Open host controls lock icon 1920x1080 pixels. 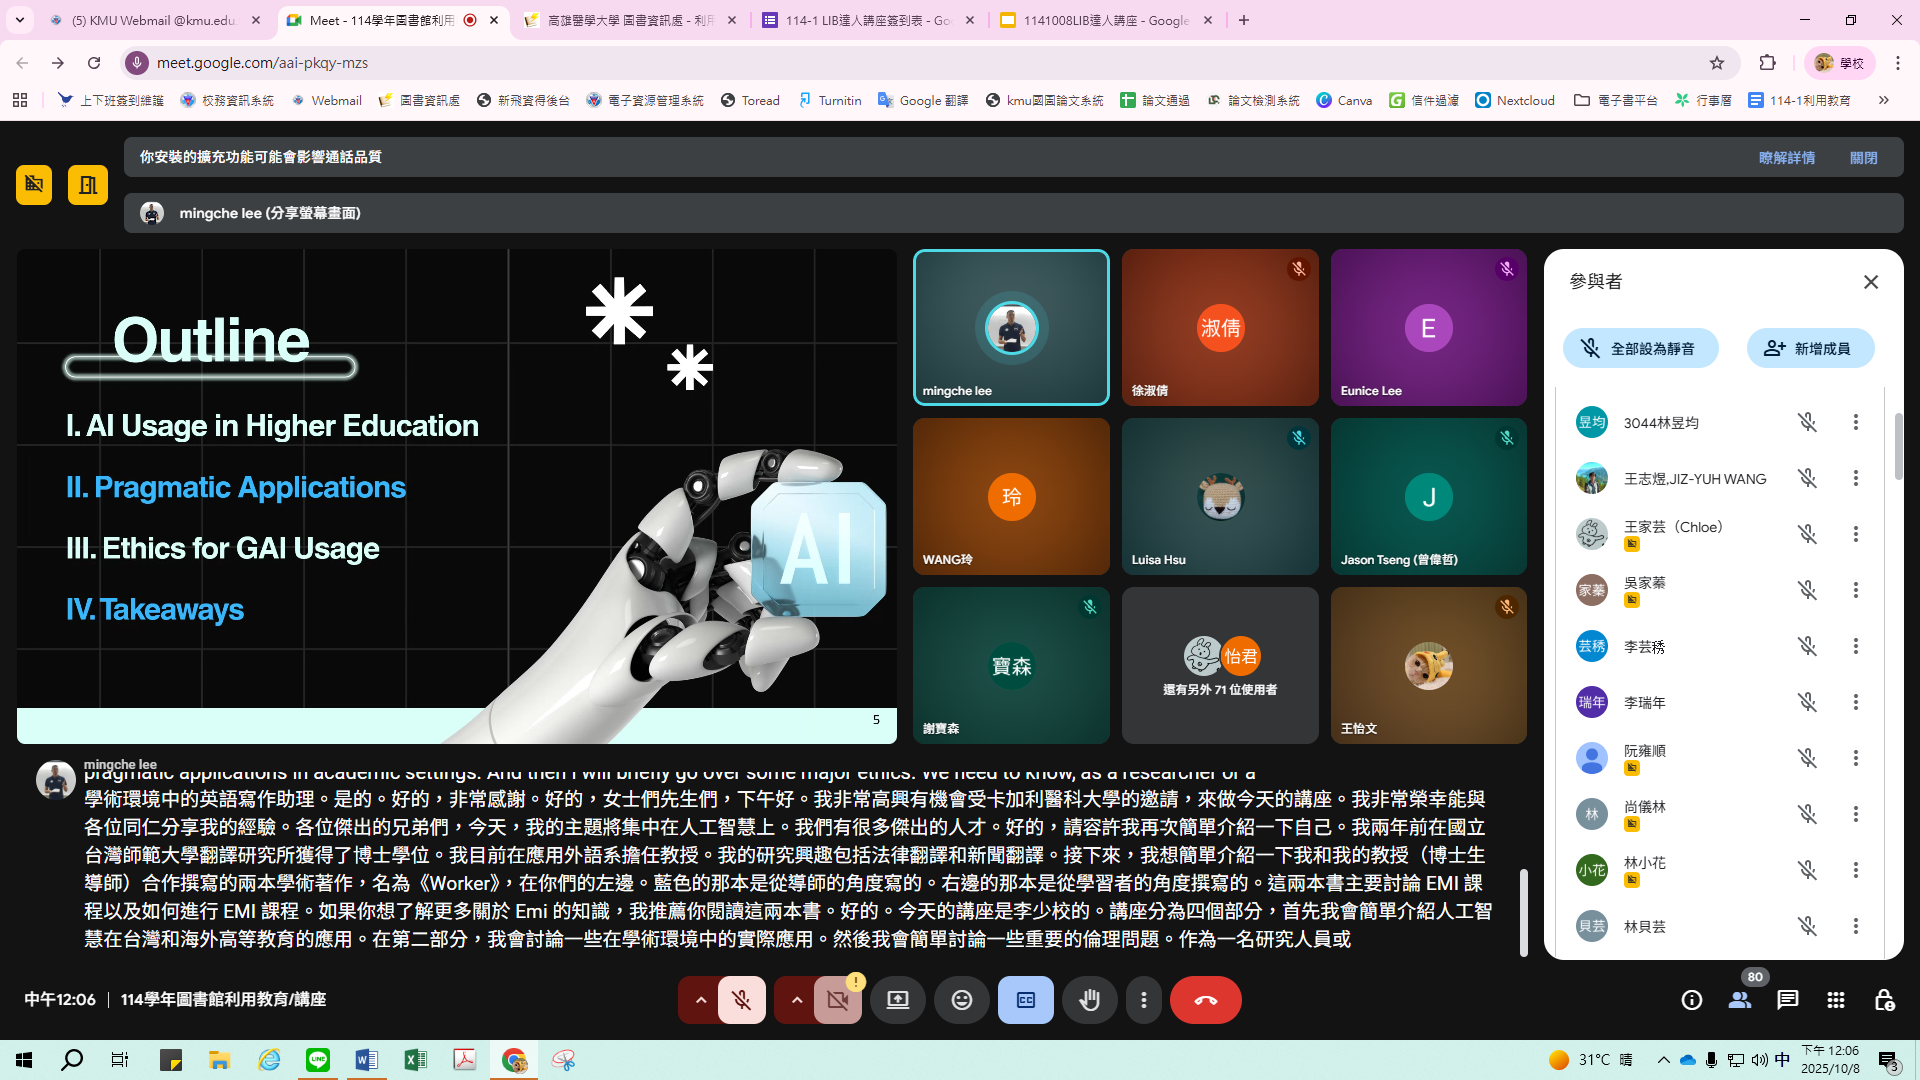pyautogui.click(x=1884, y=1000)
